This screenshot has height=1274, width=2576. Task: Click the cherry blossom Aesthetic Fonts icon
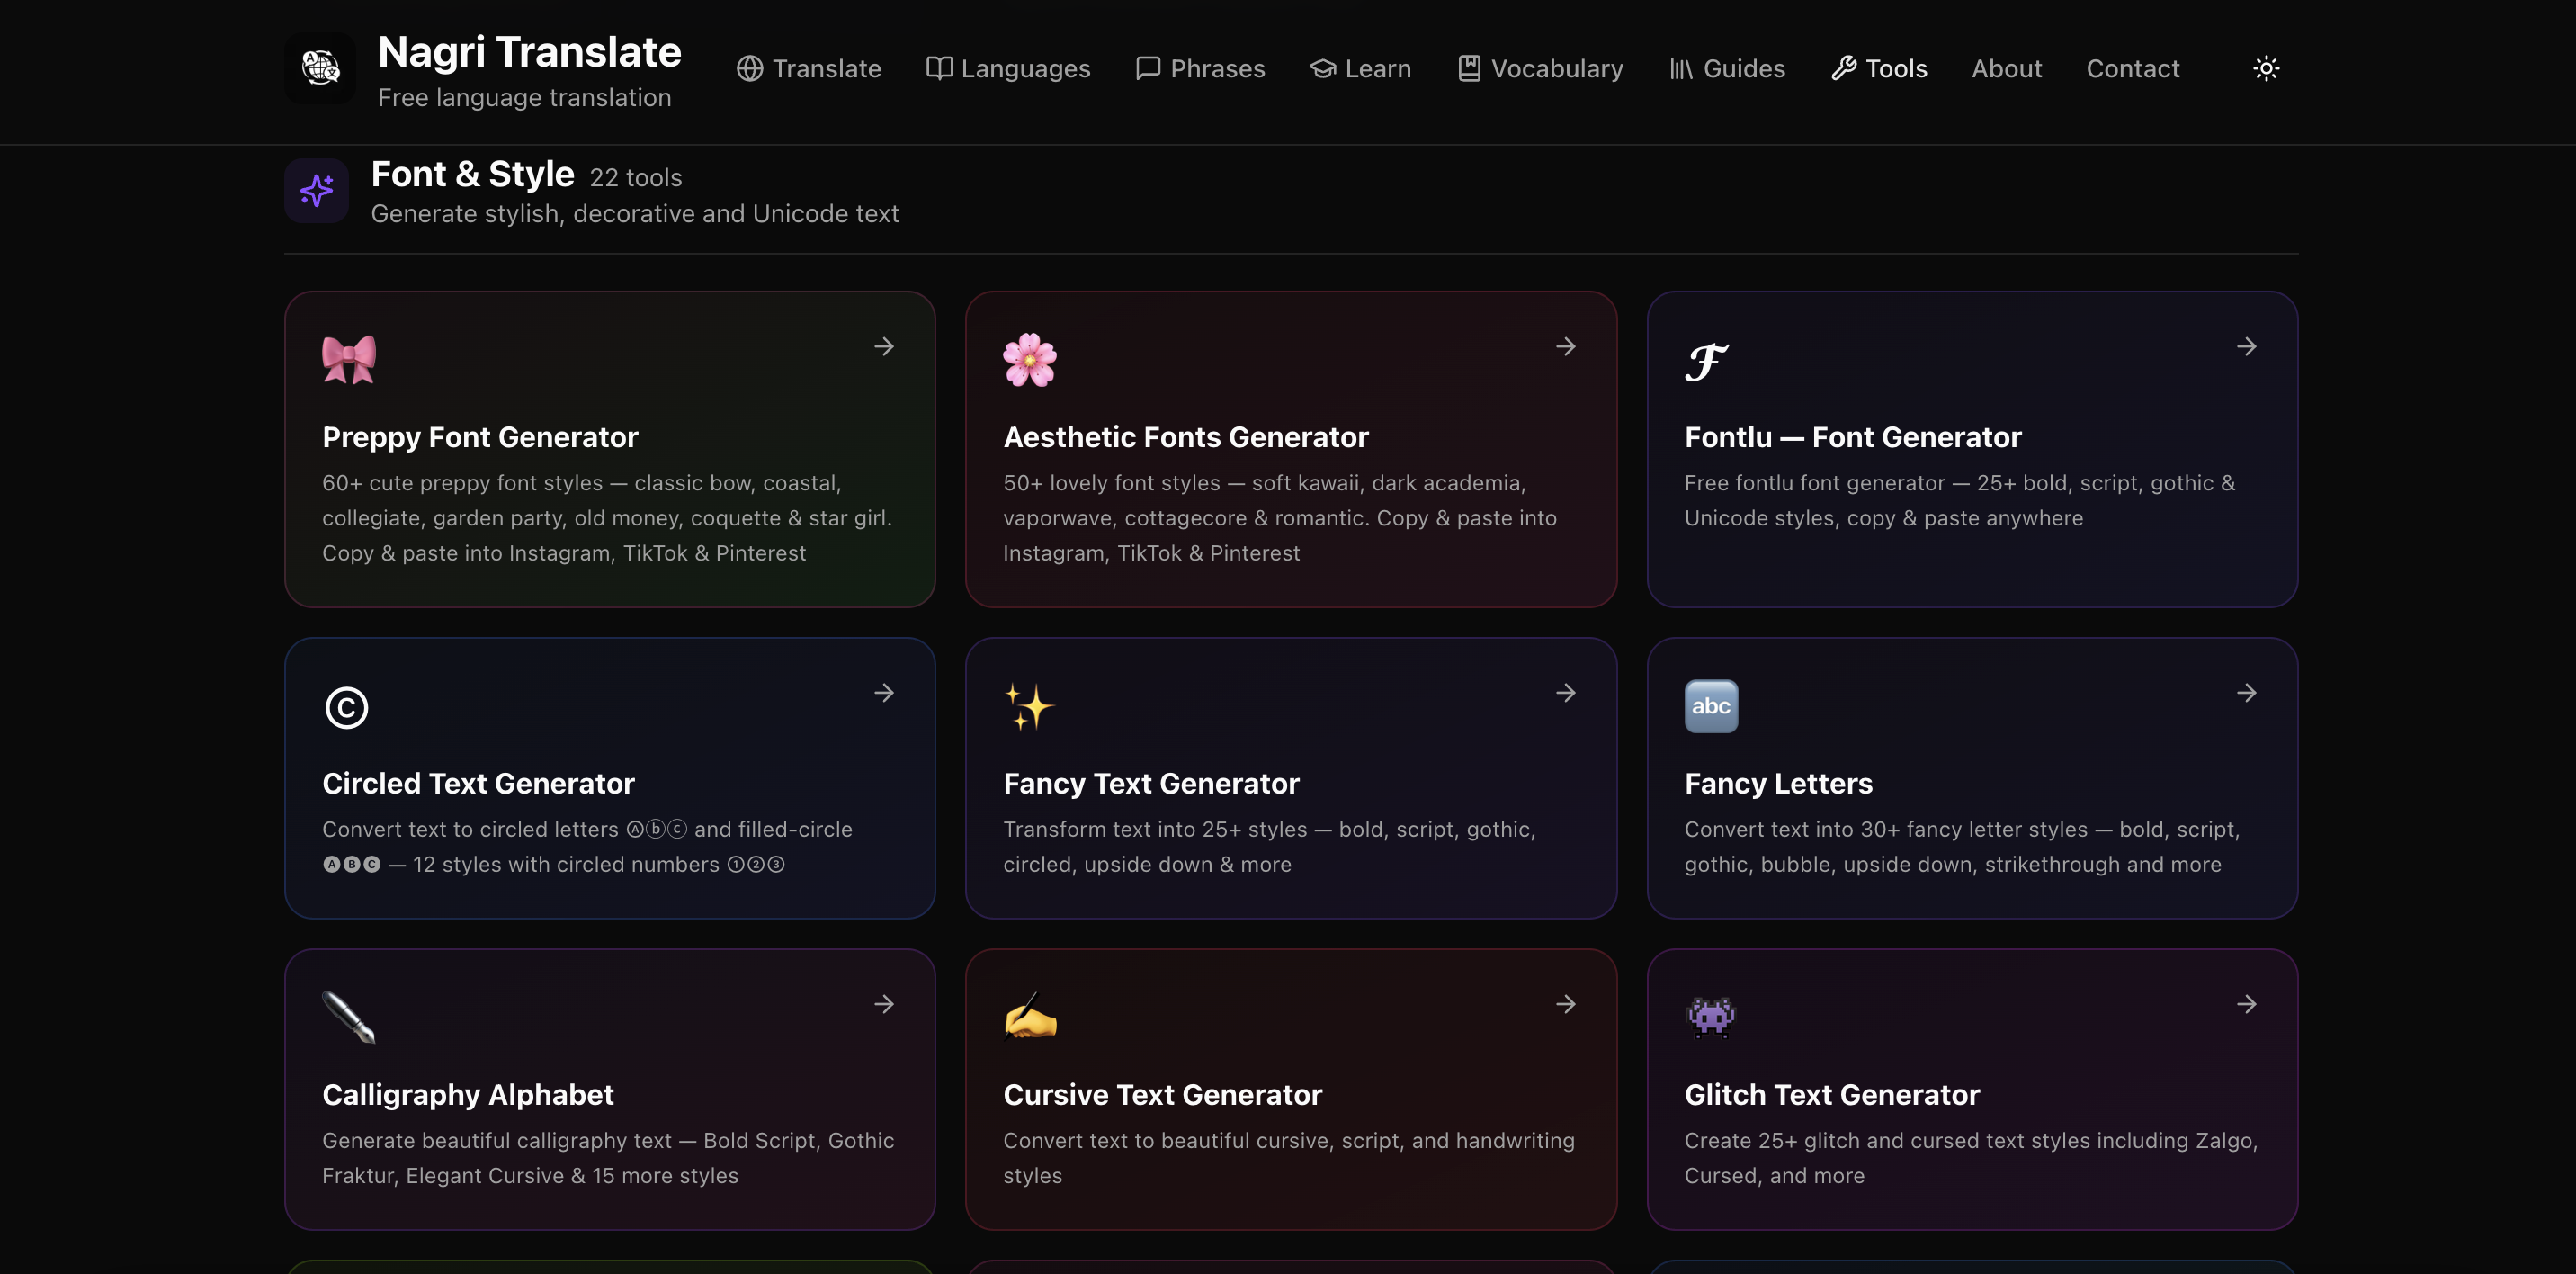[1029, 360]
